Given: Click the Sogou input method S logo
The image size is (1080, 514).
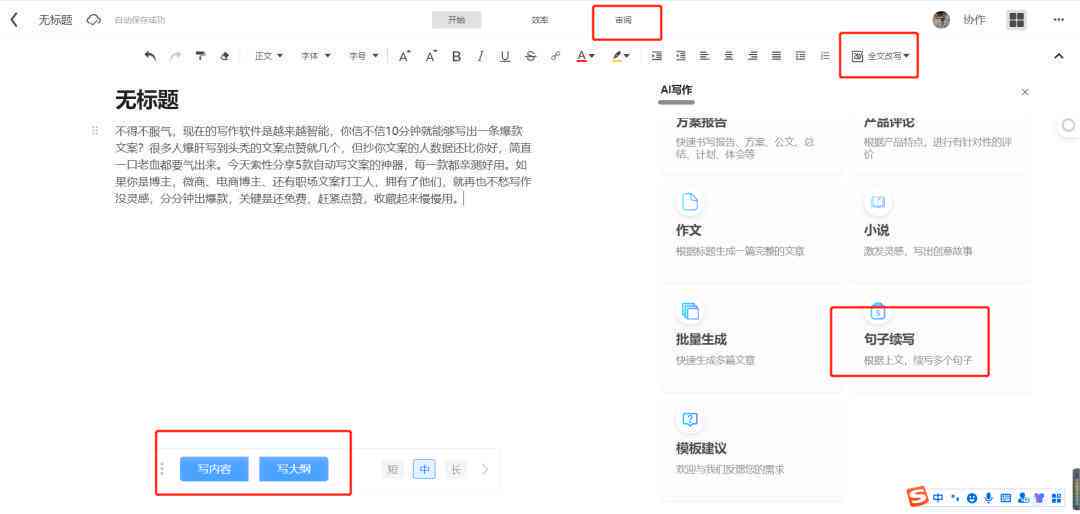Looking at the screenshot, I should (x=917, y=496).
